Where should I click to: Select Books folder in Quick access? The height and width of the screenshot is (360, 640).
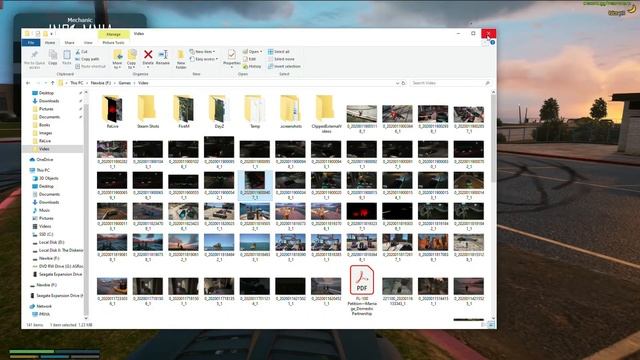(44, 125)
